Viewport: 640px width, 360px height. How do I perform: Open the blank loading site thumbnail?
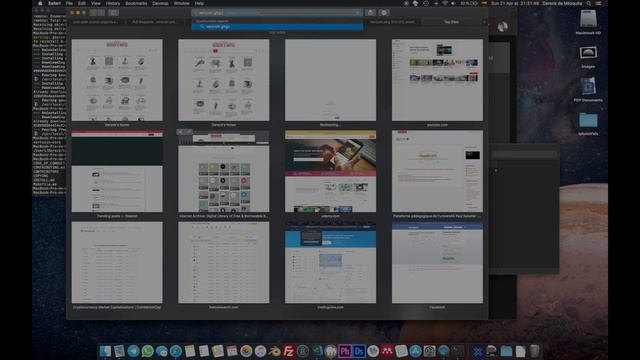[x=331, y=80]
